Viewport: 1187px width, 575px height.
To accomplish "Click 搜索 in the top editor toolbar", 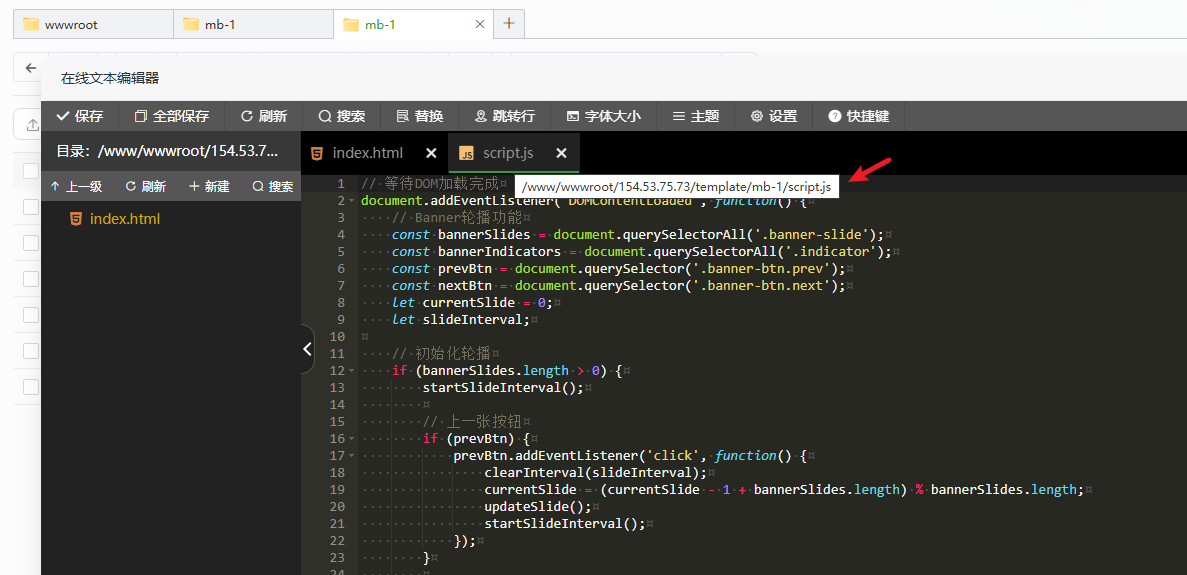I will coord(341,116).
